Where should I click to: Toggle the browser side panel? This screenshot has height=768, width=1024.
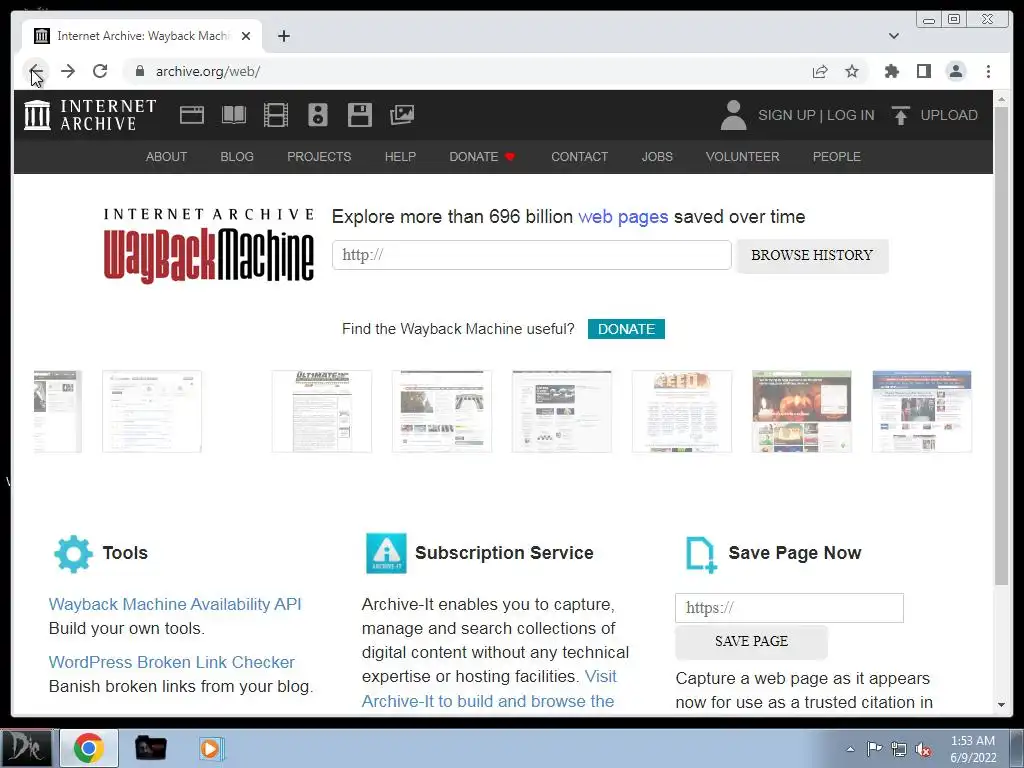(923, 71)
